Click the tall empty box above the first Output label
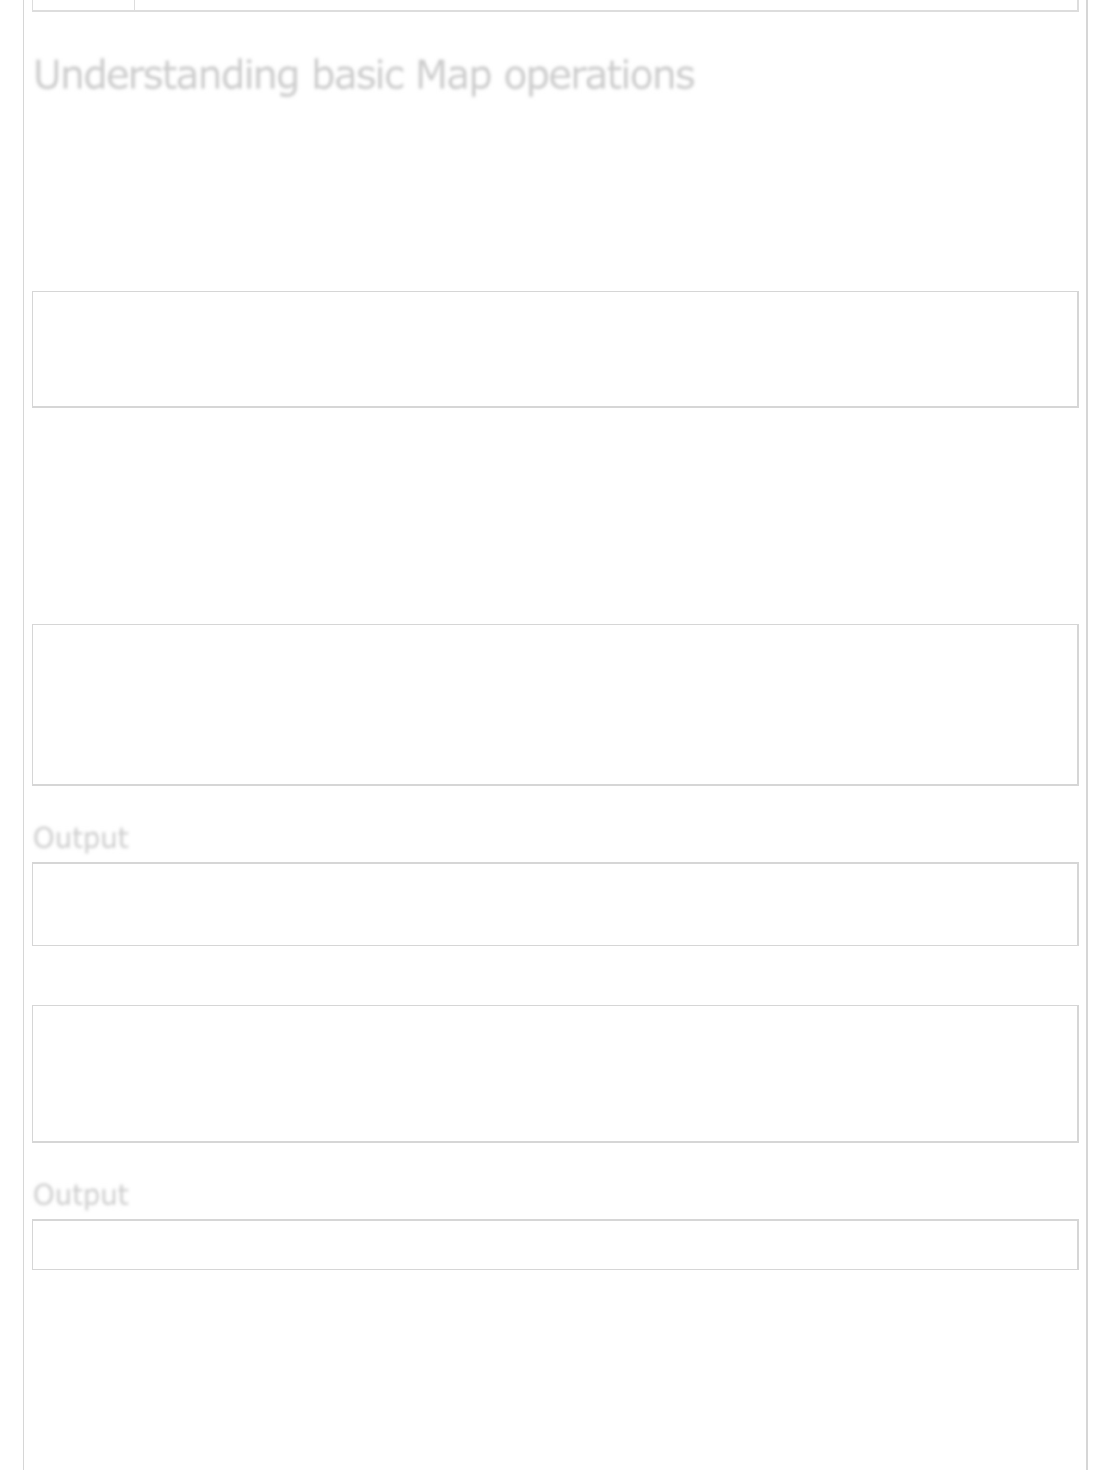This screenshot has height=1470, width=1110. point(555,705)
